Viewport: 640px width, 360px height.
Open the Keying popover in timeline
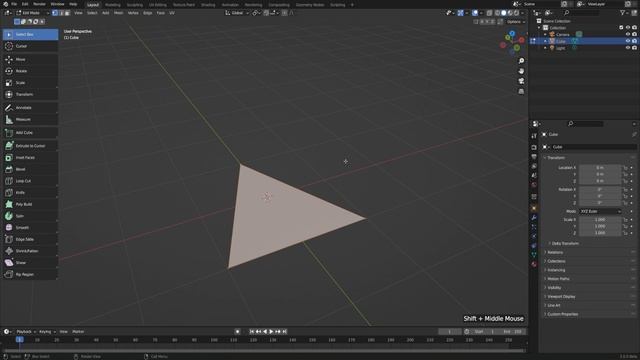(47, 332)
